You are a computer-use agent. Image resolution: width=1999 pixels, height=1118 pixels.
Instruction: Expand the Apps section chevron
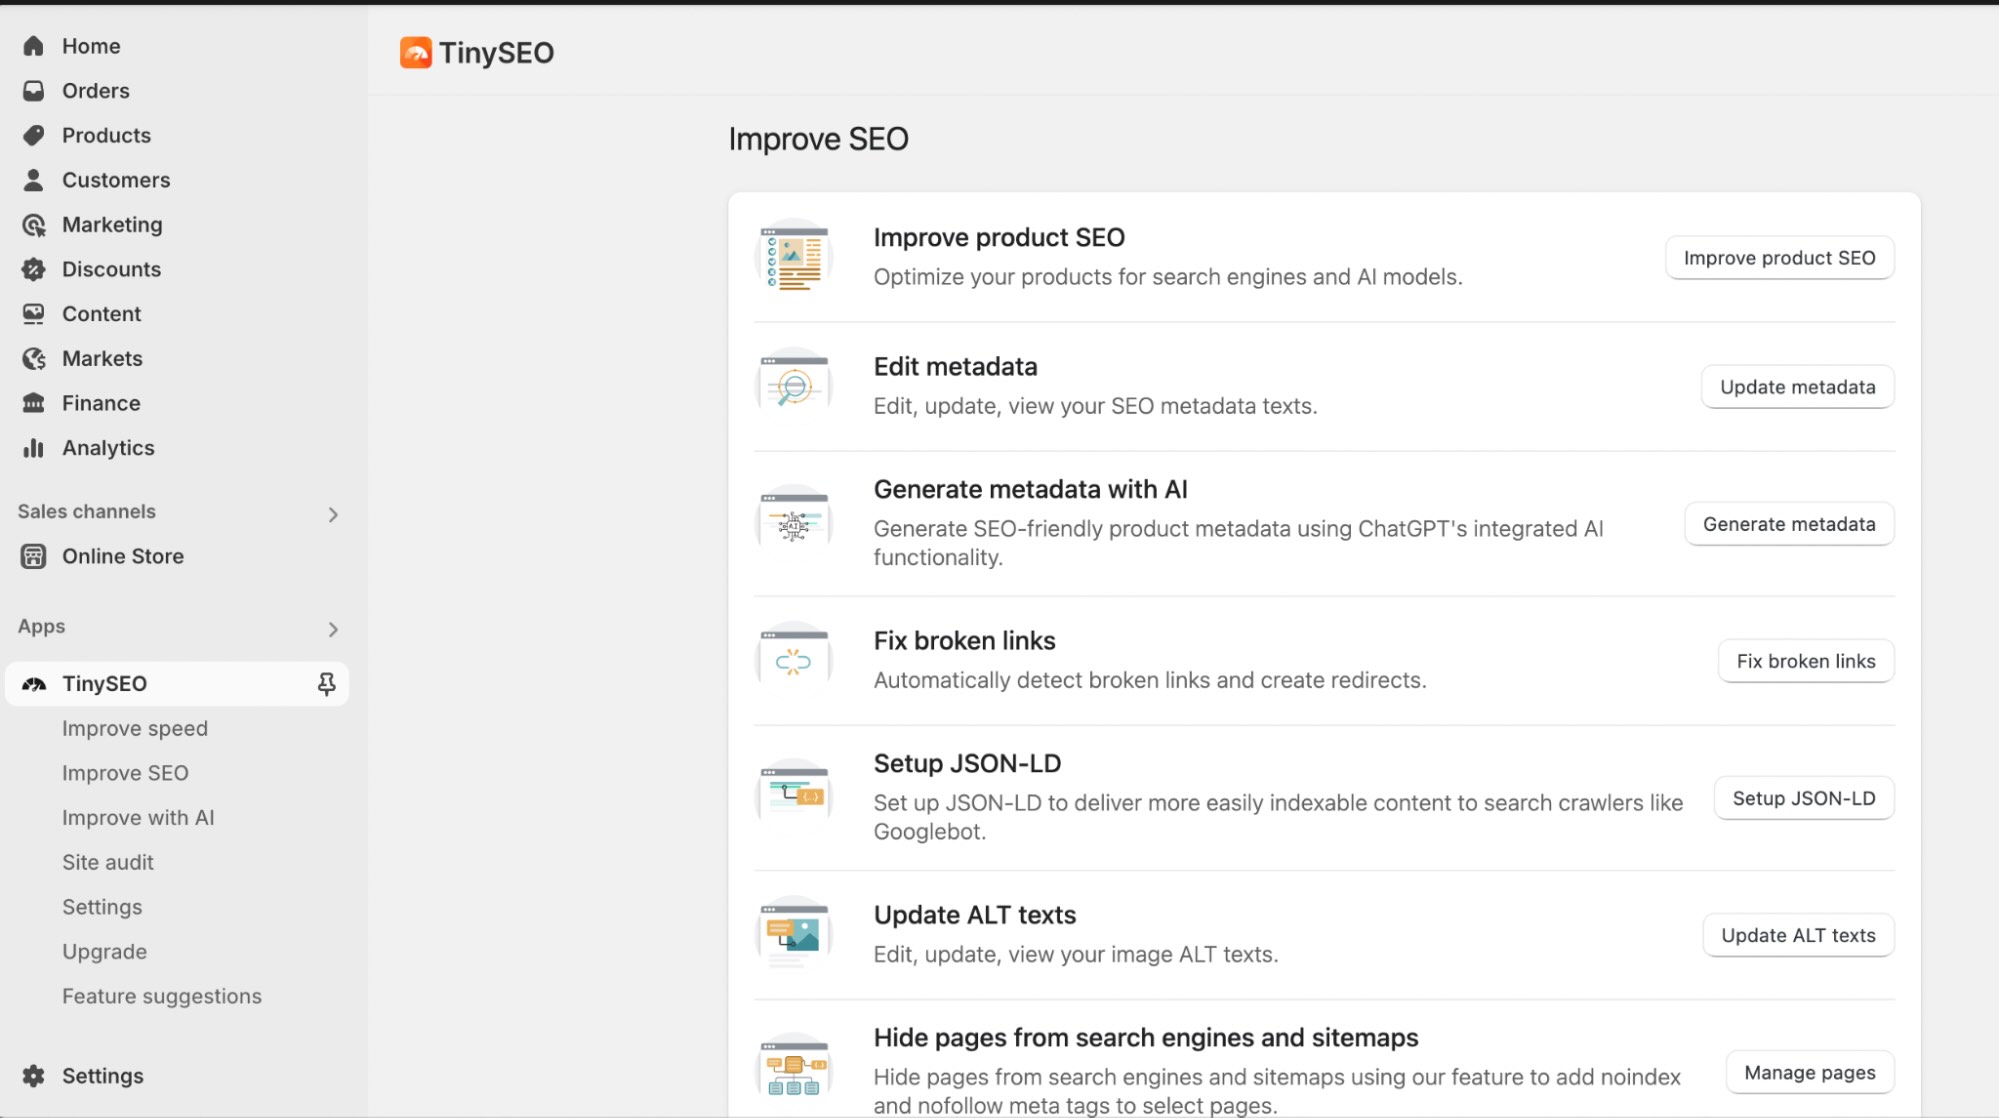[333, 629]
